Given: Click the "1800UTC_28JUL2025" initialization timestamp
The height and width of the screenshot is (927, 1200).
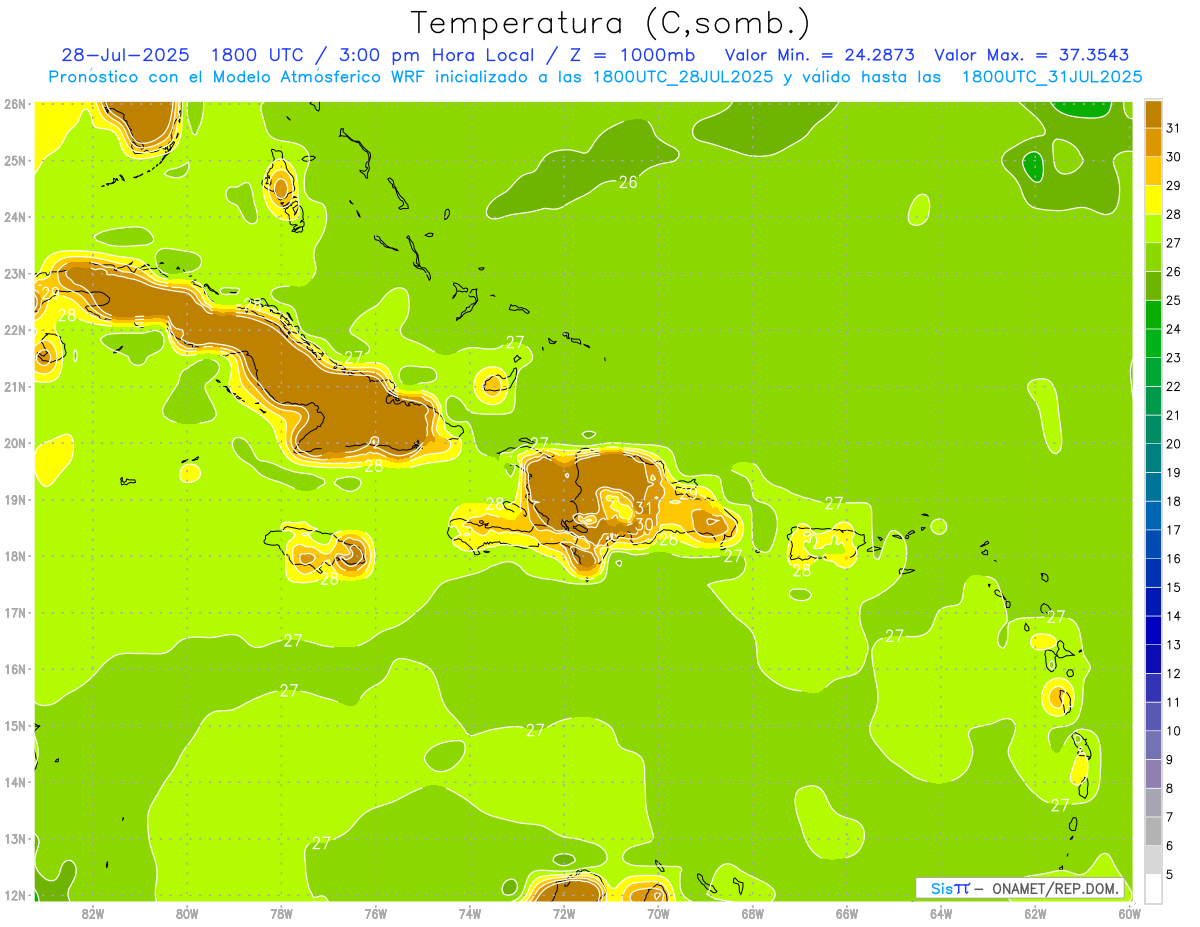Looking at the screenshot, I should click(683, 77).
